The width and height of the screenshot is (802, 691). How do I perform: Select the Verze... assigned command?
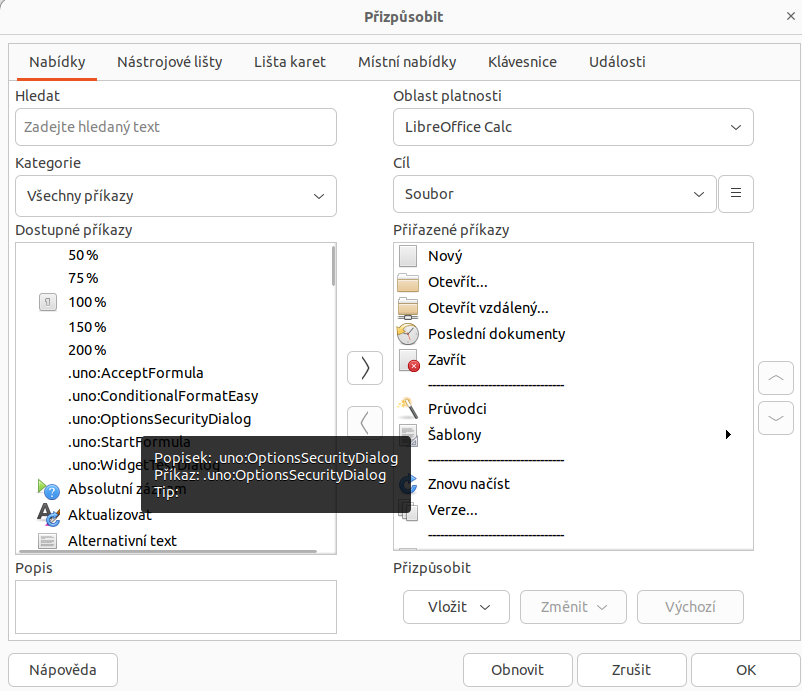coord(453,510)
